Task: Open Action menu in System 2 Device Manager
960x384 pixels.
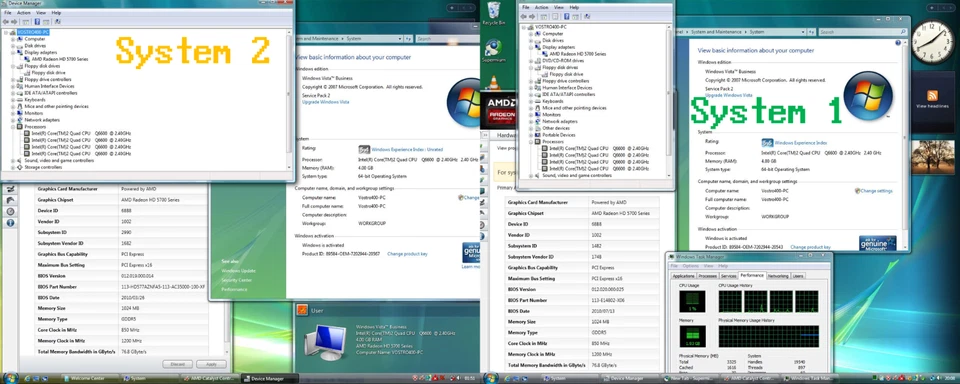Action: click(x=24, y=12)
